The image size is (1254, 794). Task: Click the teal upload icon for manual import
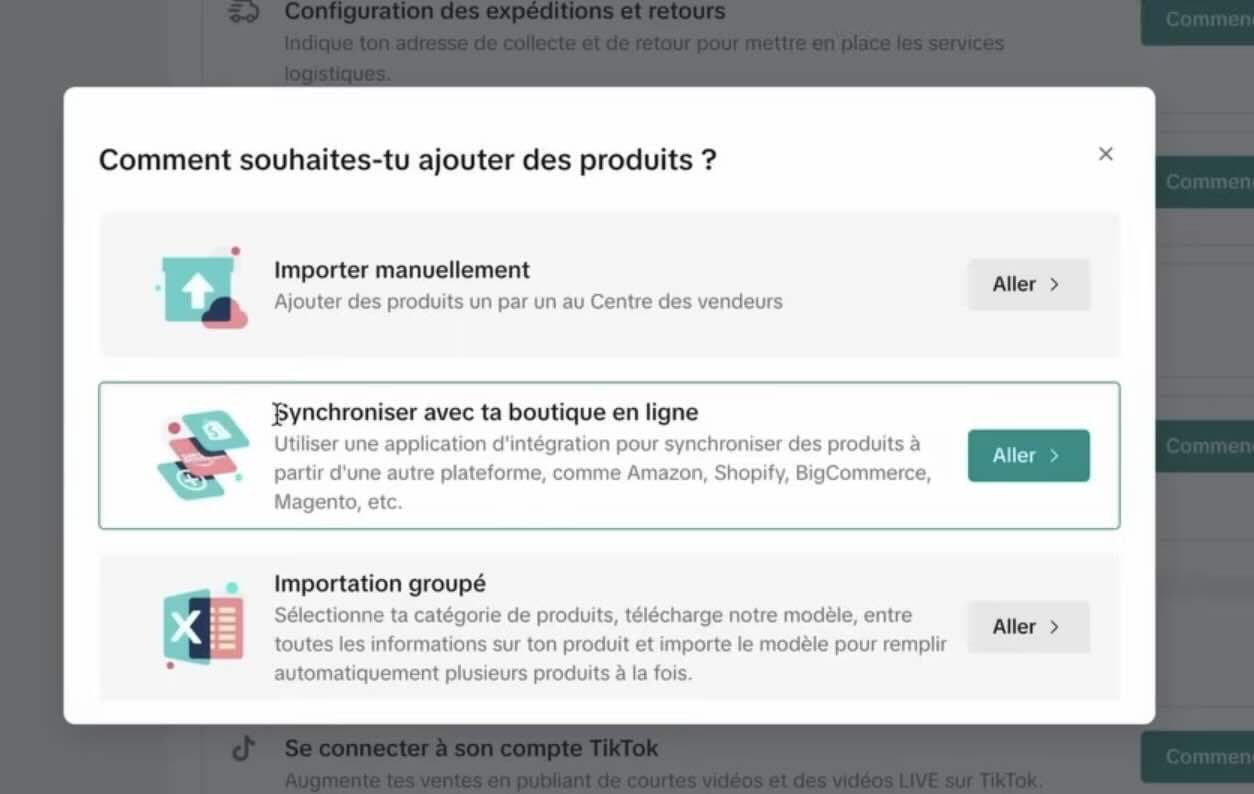pos(200,285)
